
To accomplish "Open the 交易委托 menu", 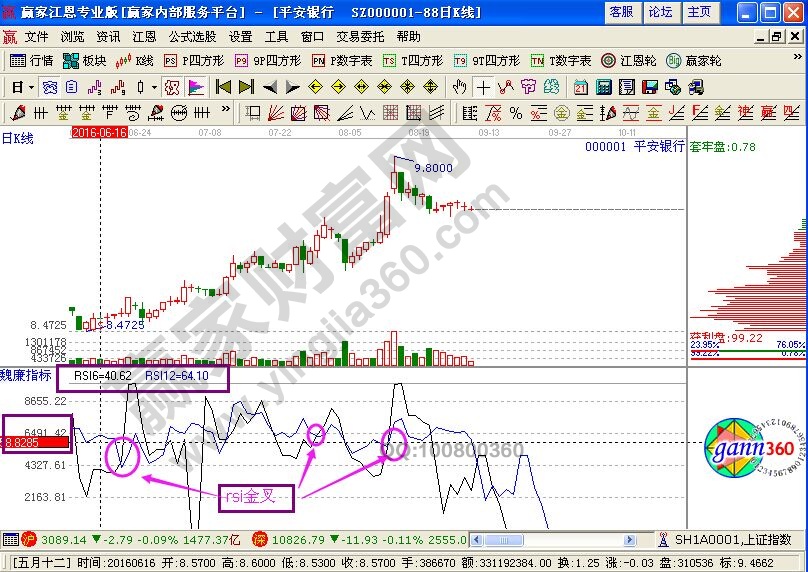I will click(359, 36).
